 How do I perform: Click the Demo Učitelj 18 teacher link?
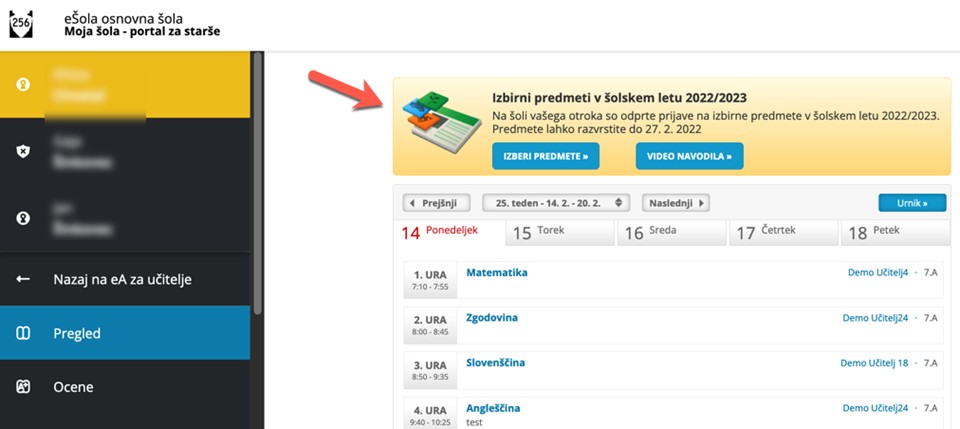point(874,363)
